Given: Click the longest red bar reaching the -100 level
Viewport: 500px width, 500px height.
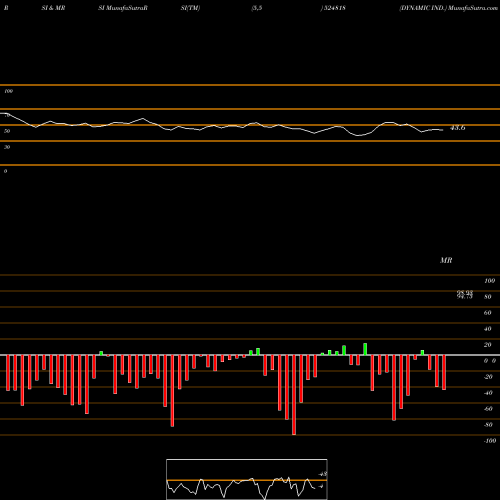Looking at the screenshot, I should click(x=294, y=395).
